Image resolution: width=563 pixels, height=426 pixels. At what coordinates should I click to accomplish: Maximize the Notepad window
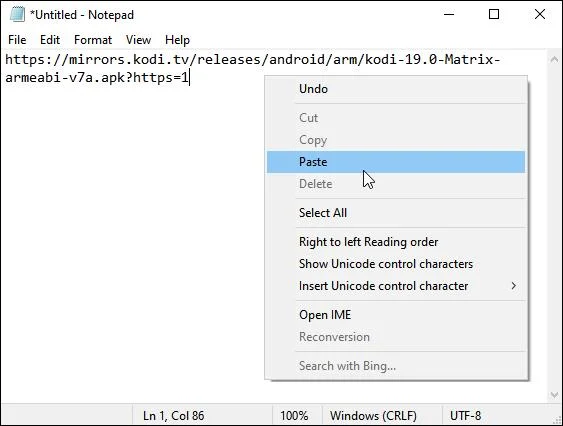pyautogui.click(x=494, y=14)
